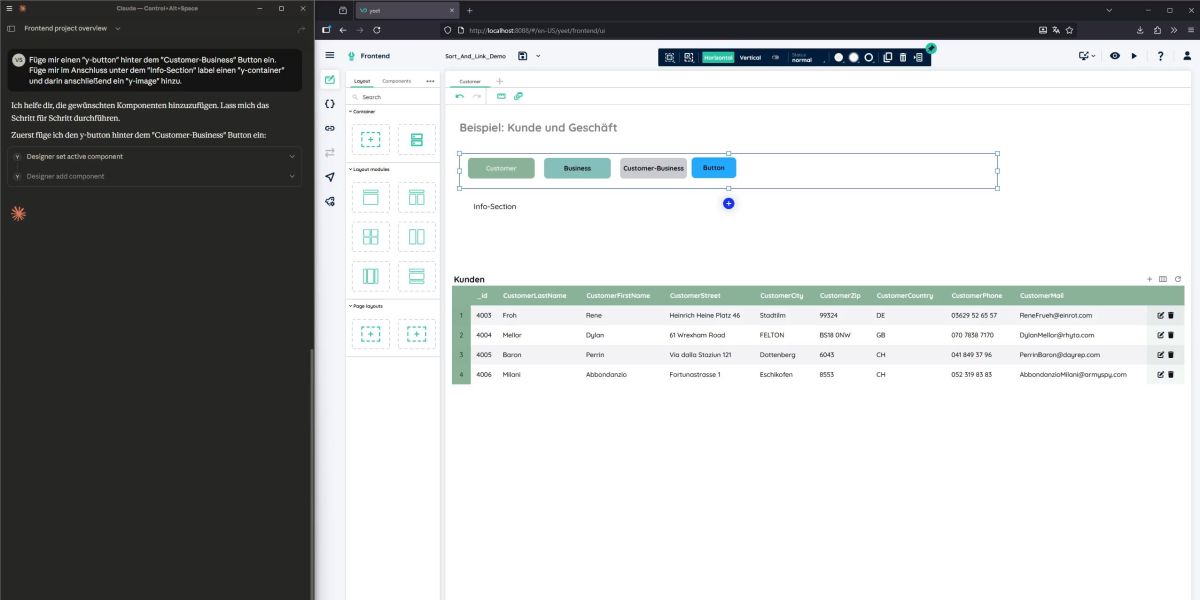Toggle the small switch beside Vertical
Image resolution: width=1200 pixels, height=600 pixels.
tap(776, 57)
